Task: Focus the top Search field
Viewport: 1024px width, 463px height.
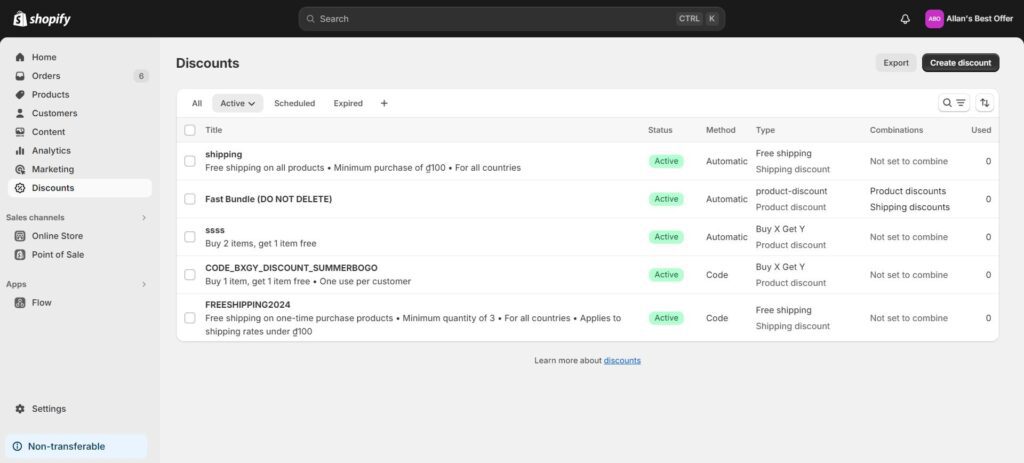Action: (x=490, y=19)
